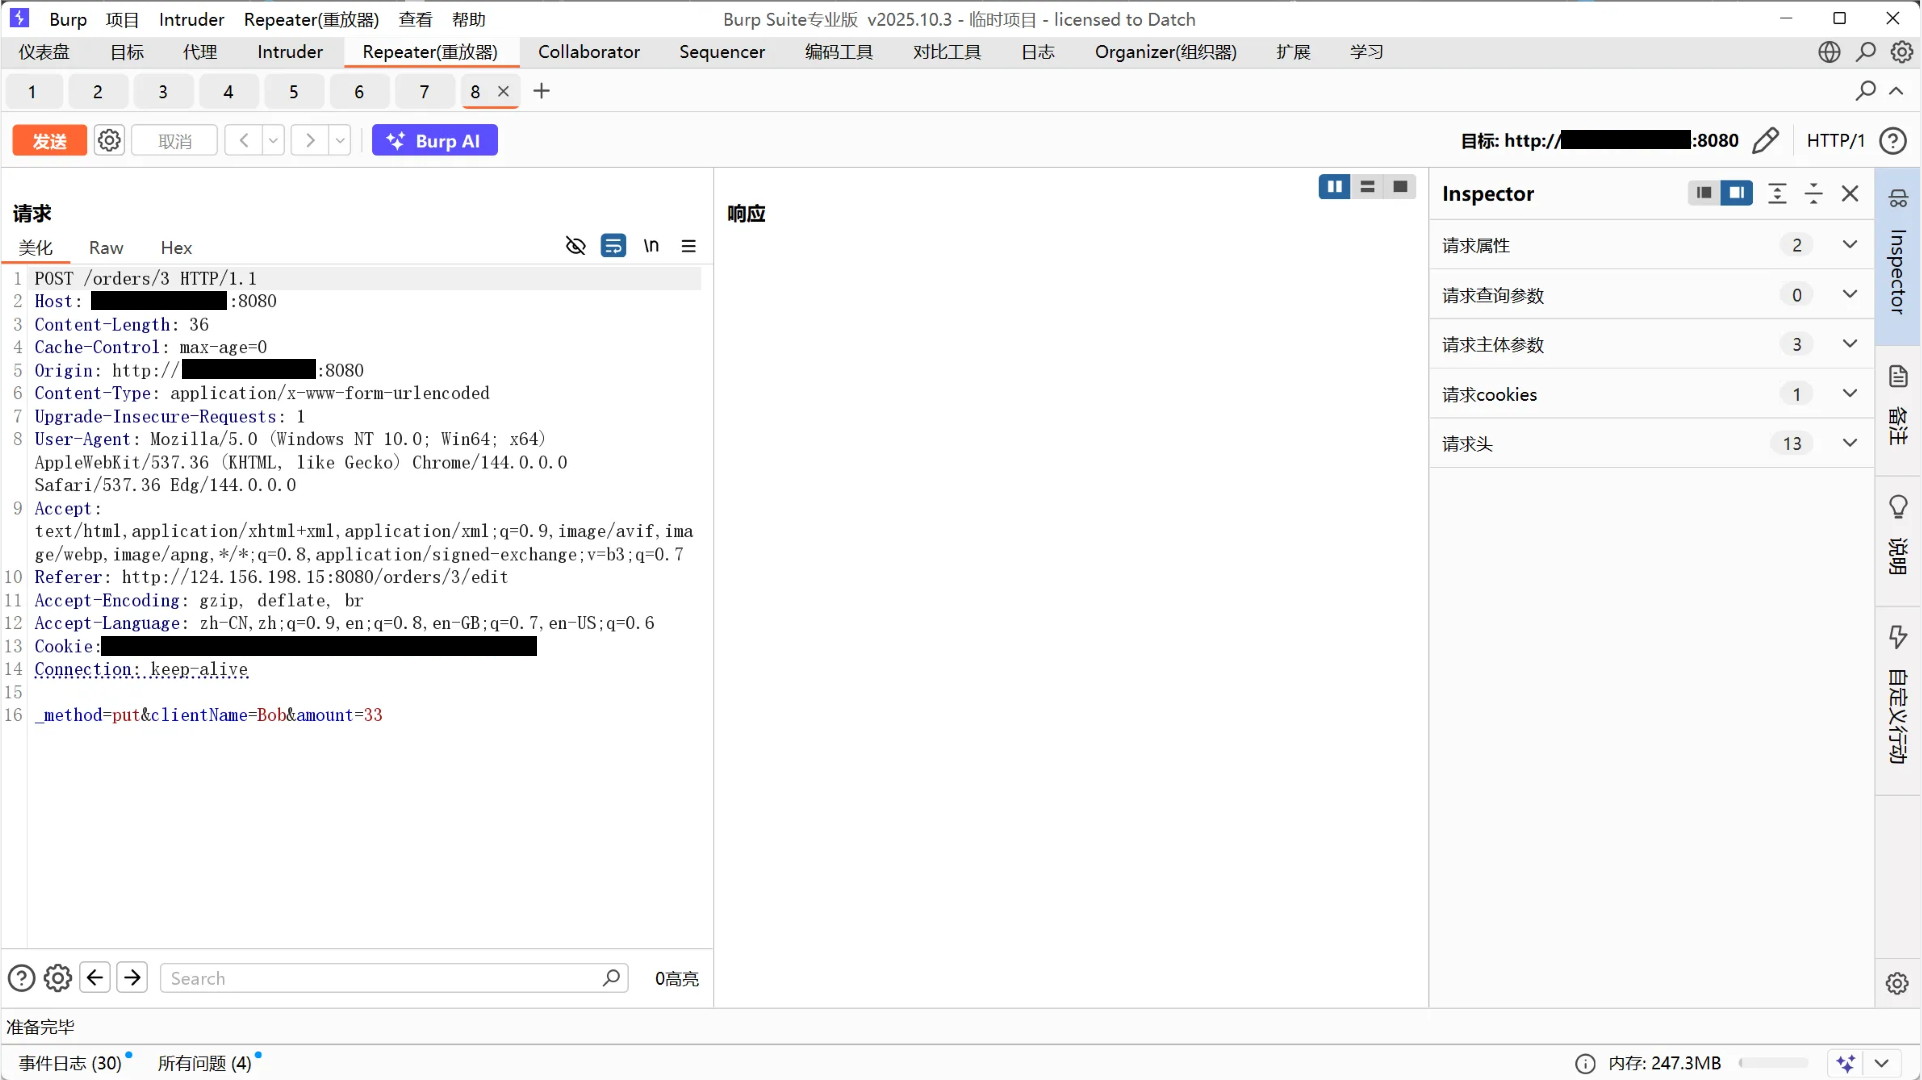The width and height of the screenshot is (1922, 1080).
Task: Select the Raw request view
Action: [x=106, y=248]
